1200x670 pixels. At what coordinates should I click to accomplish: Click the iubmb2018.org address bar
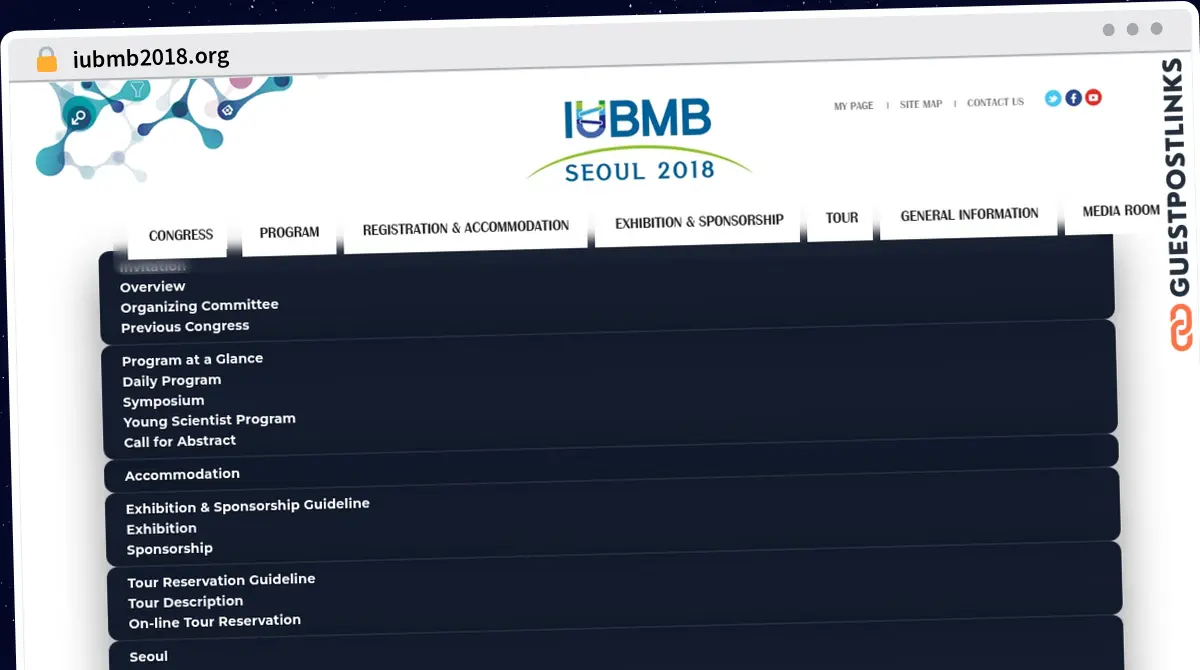150,56
